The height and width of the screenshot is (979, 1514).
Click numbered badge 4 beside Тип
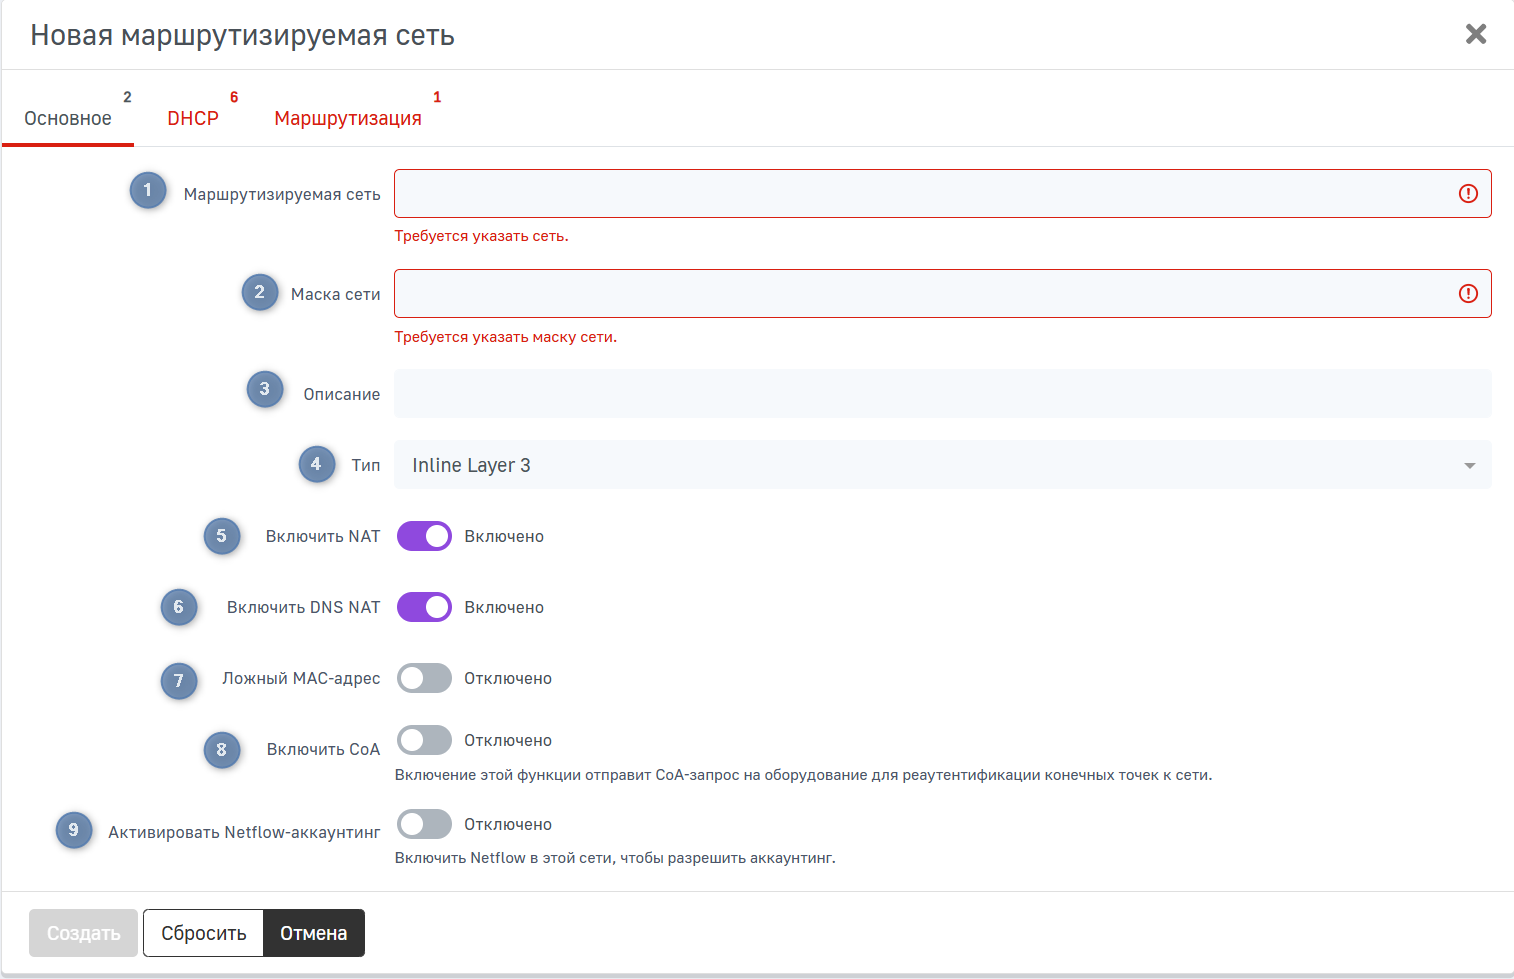(x=316, y=464)
